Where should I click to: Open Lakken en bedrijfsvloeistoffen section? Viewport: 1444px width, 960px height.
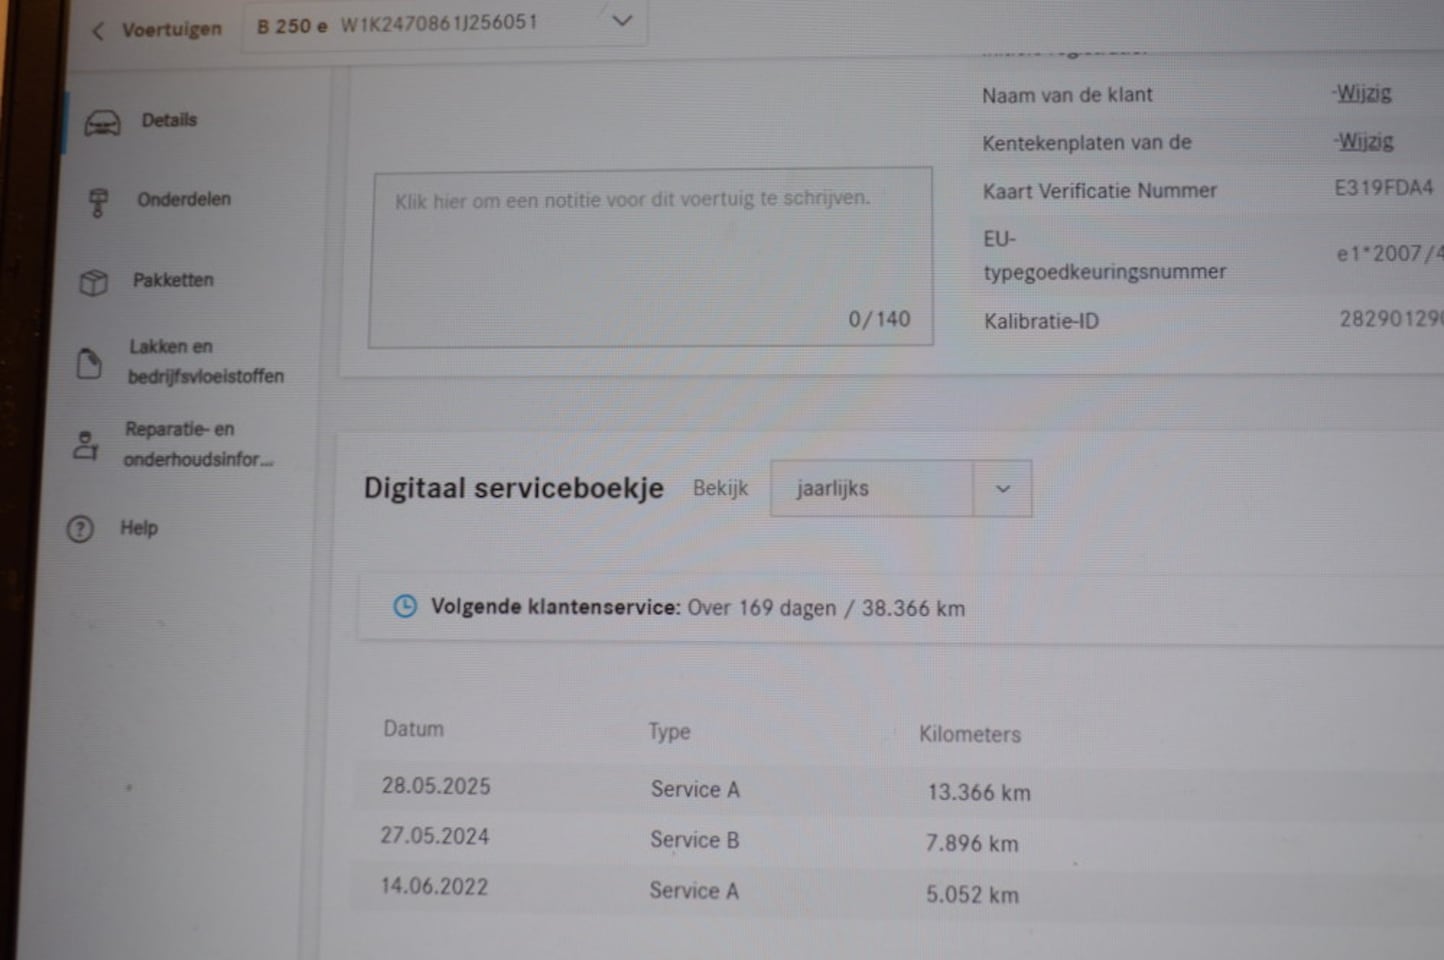tap(205, 361)
